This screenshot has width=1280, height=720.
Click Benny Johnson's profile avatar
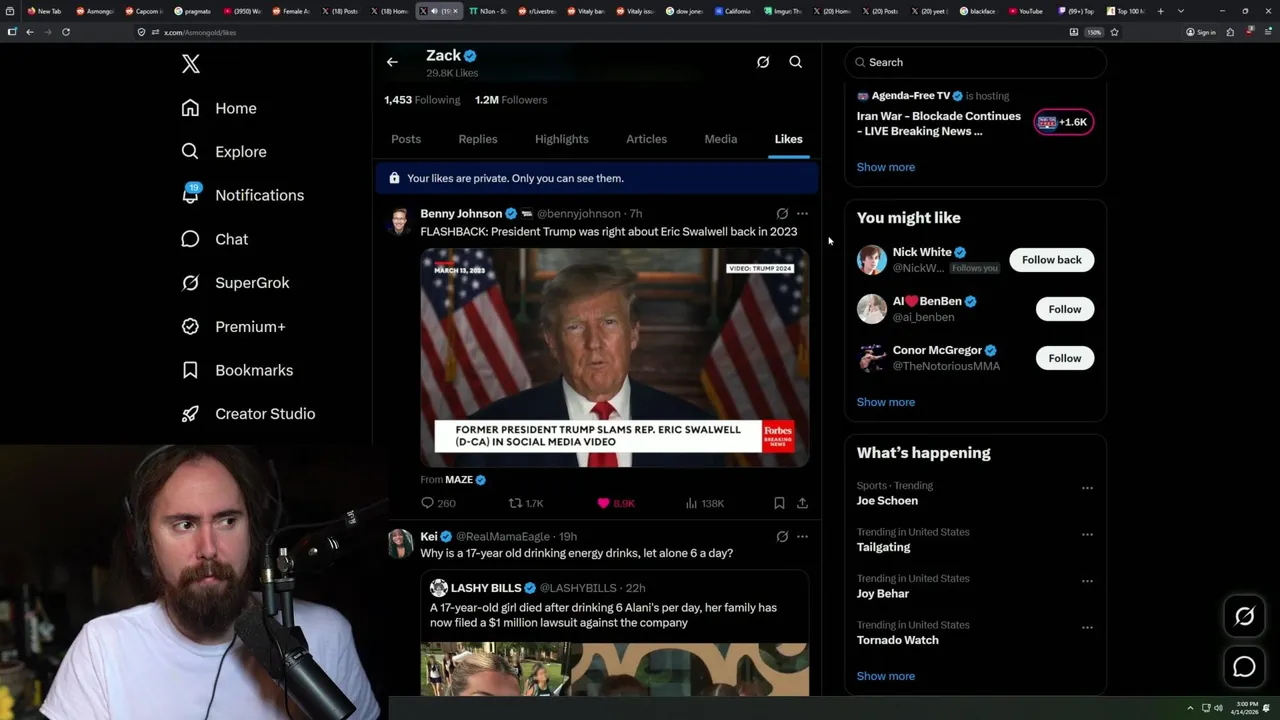(x=400, y=221)
